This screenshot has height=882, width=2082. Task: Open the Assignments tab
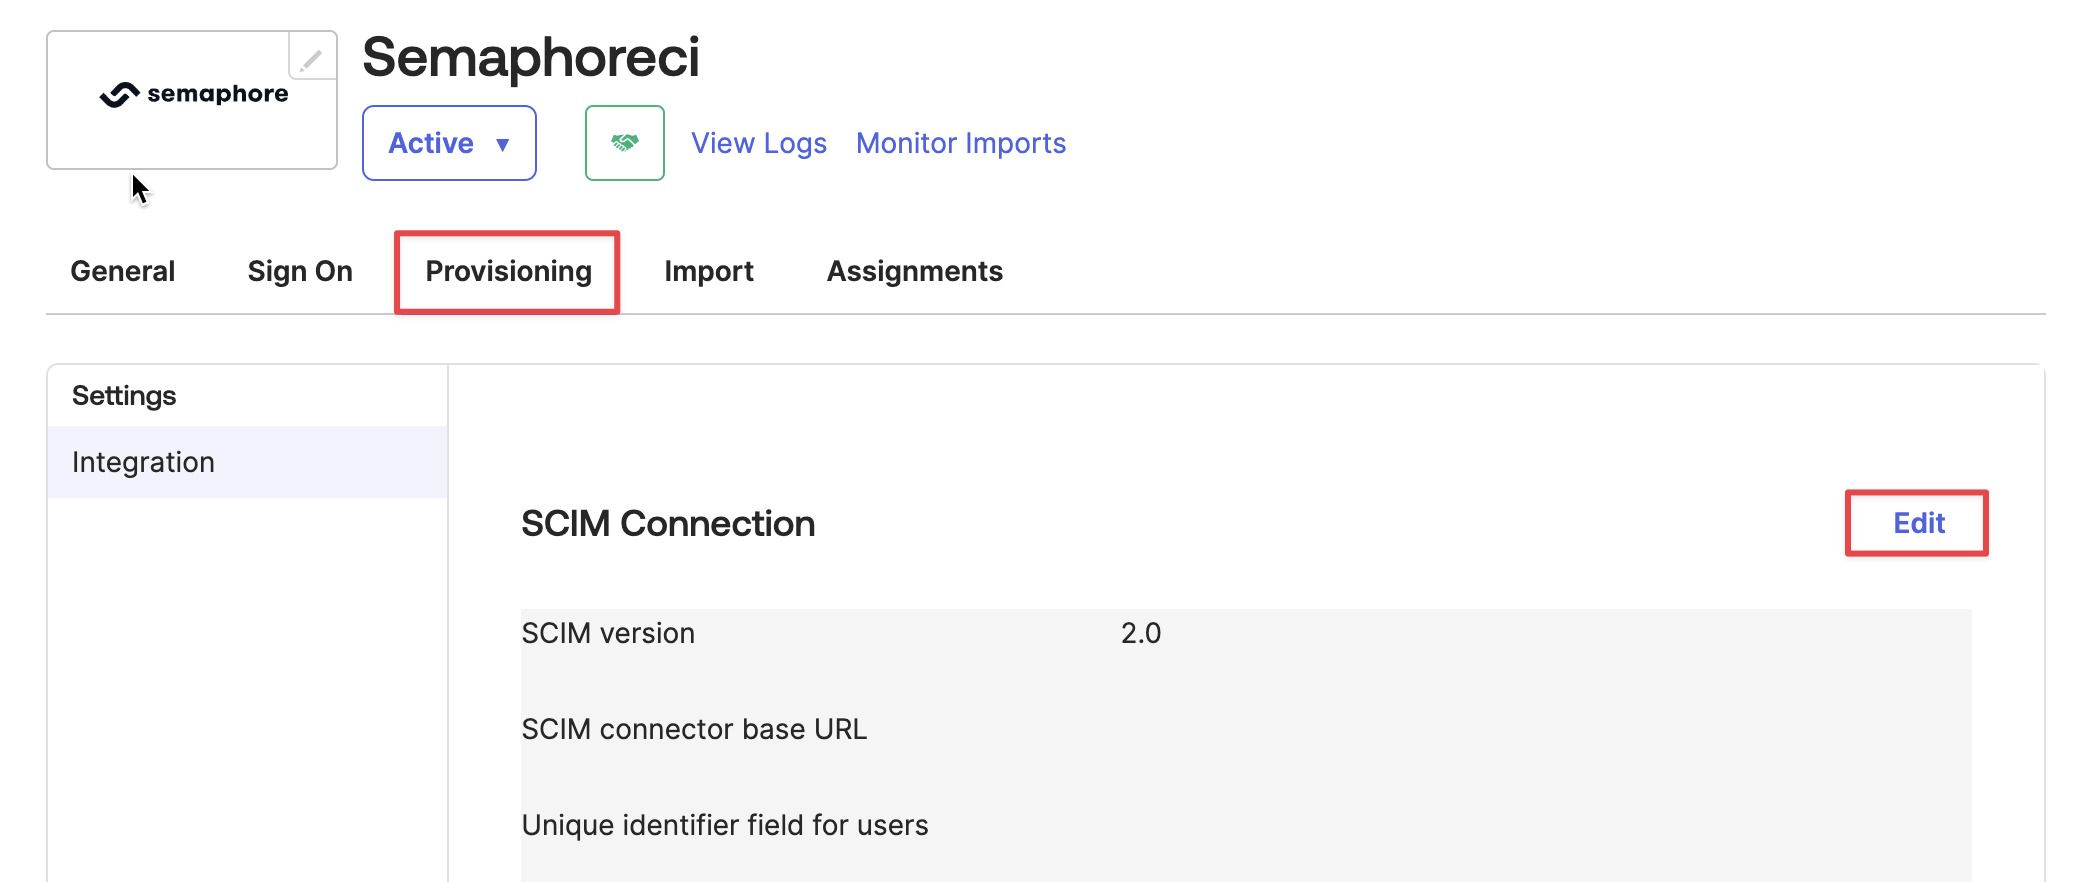coord(915,271)
